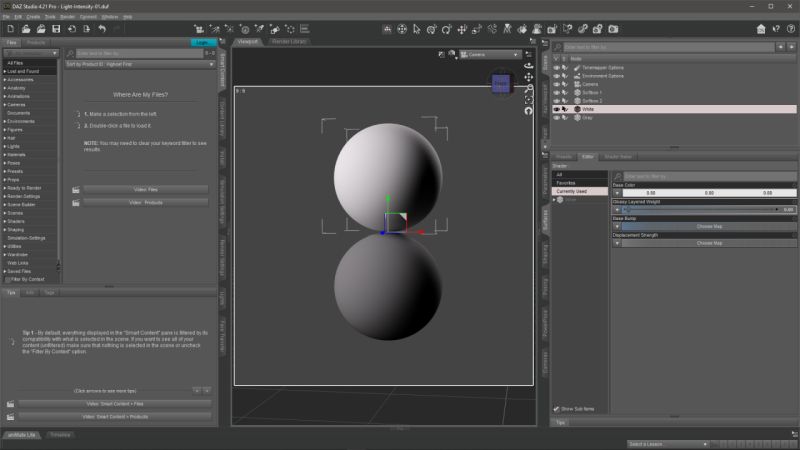The height and width of the screenshot is (450, 800).
Task: Click the Scene pane search field
Action: click(x=668, y=47)
